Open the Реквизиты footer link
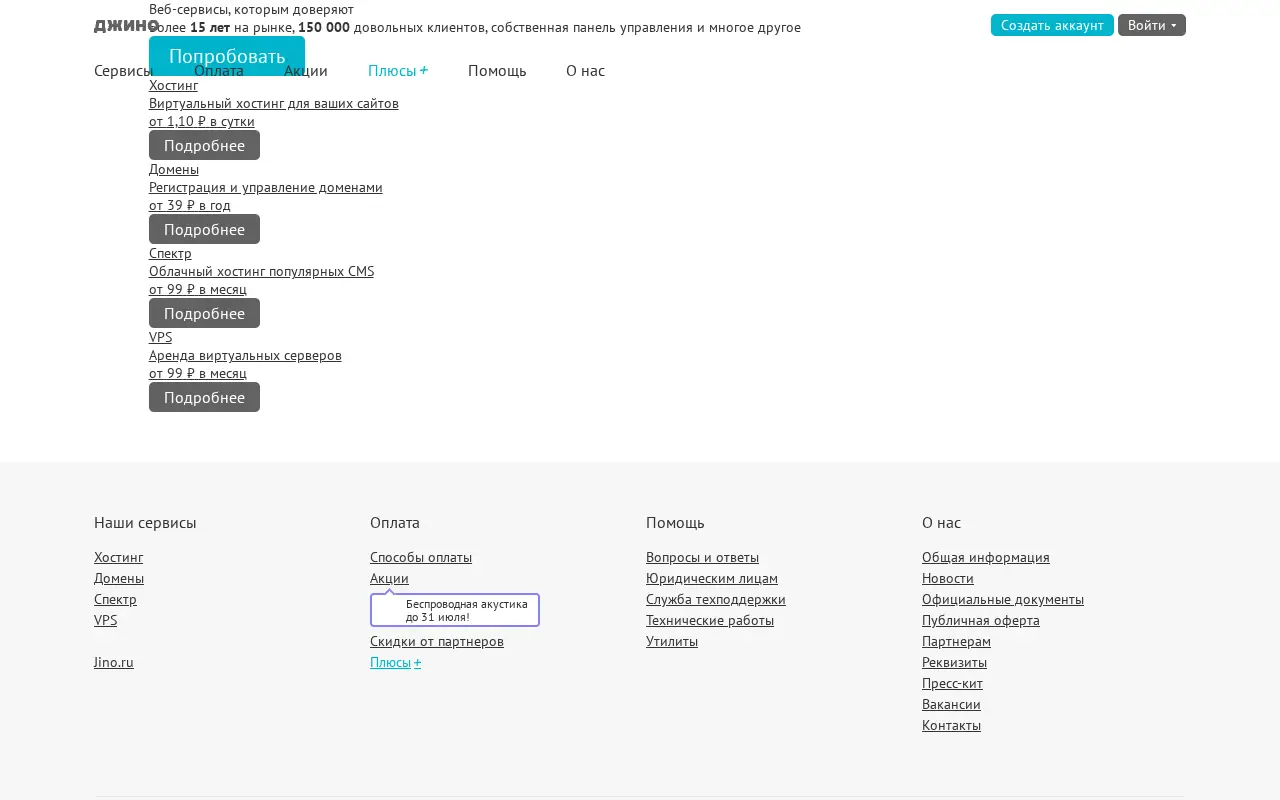 coord(954,662)
